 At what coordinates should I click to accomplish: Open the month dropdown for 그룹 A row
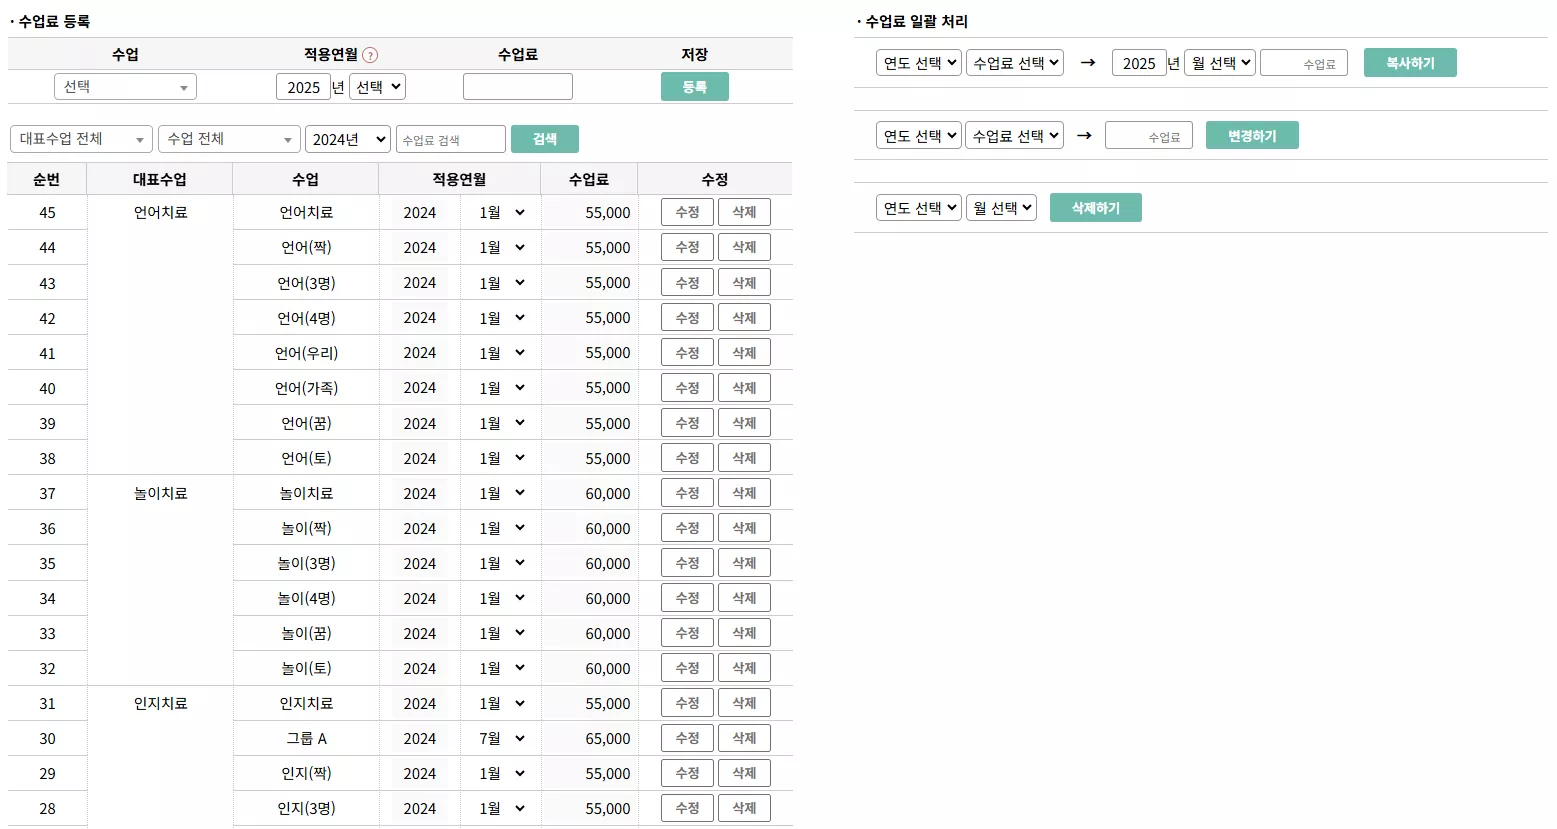point(500,738)
